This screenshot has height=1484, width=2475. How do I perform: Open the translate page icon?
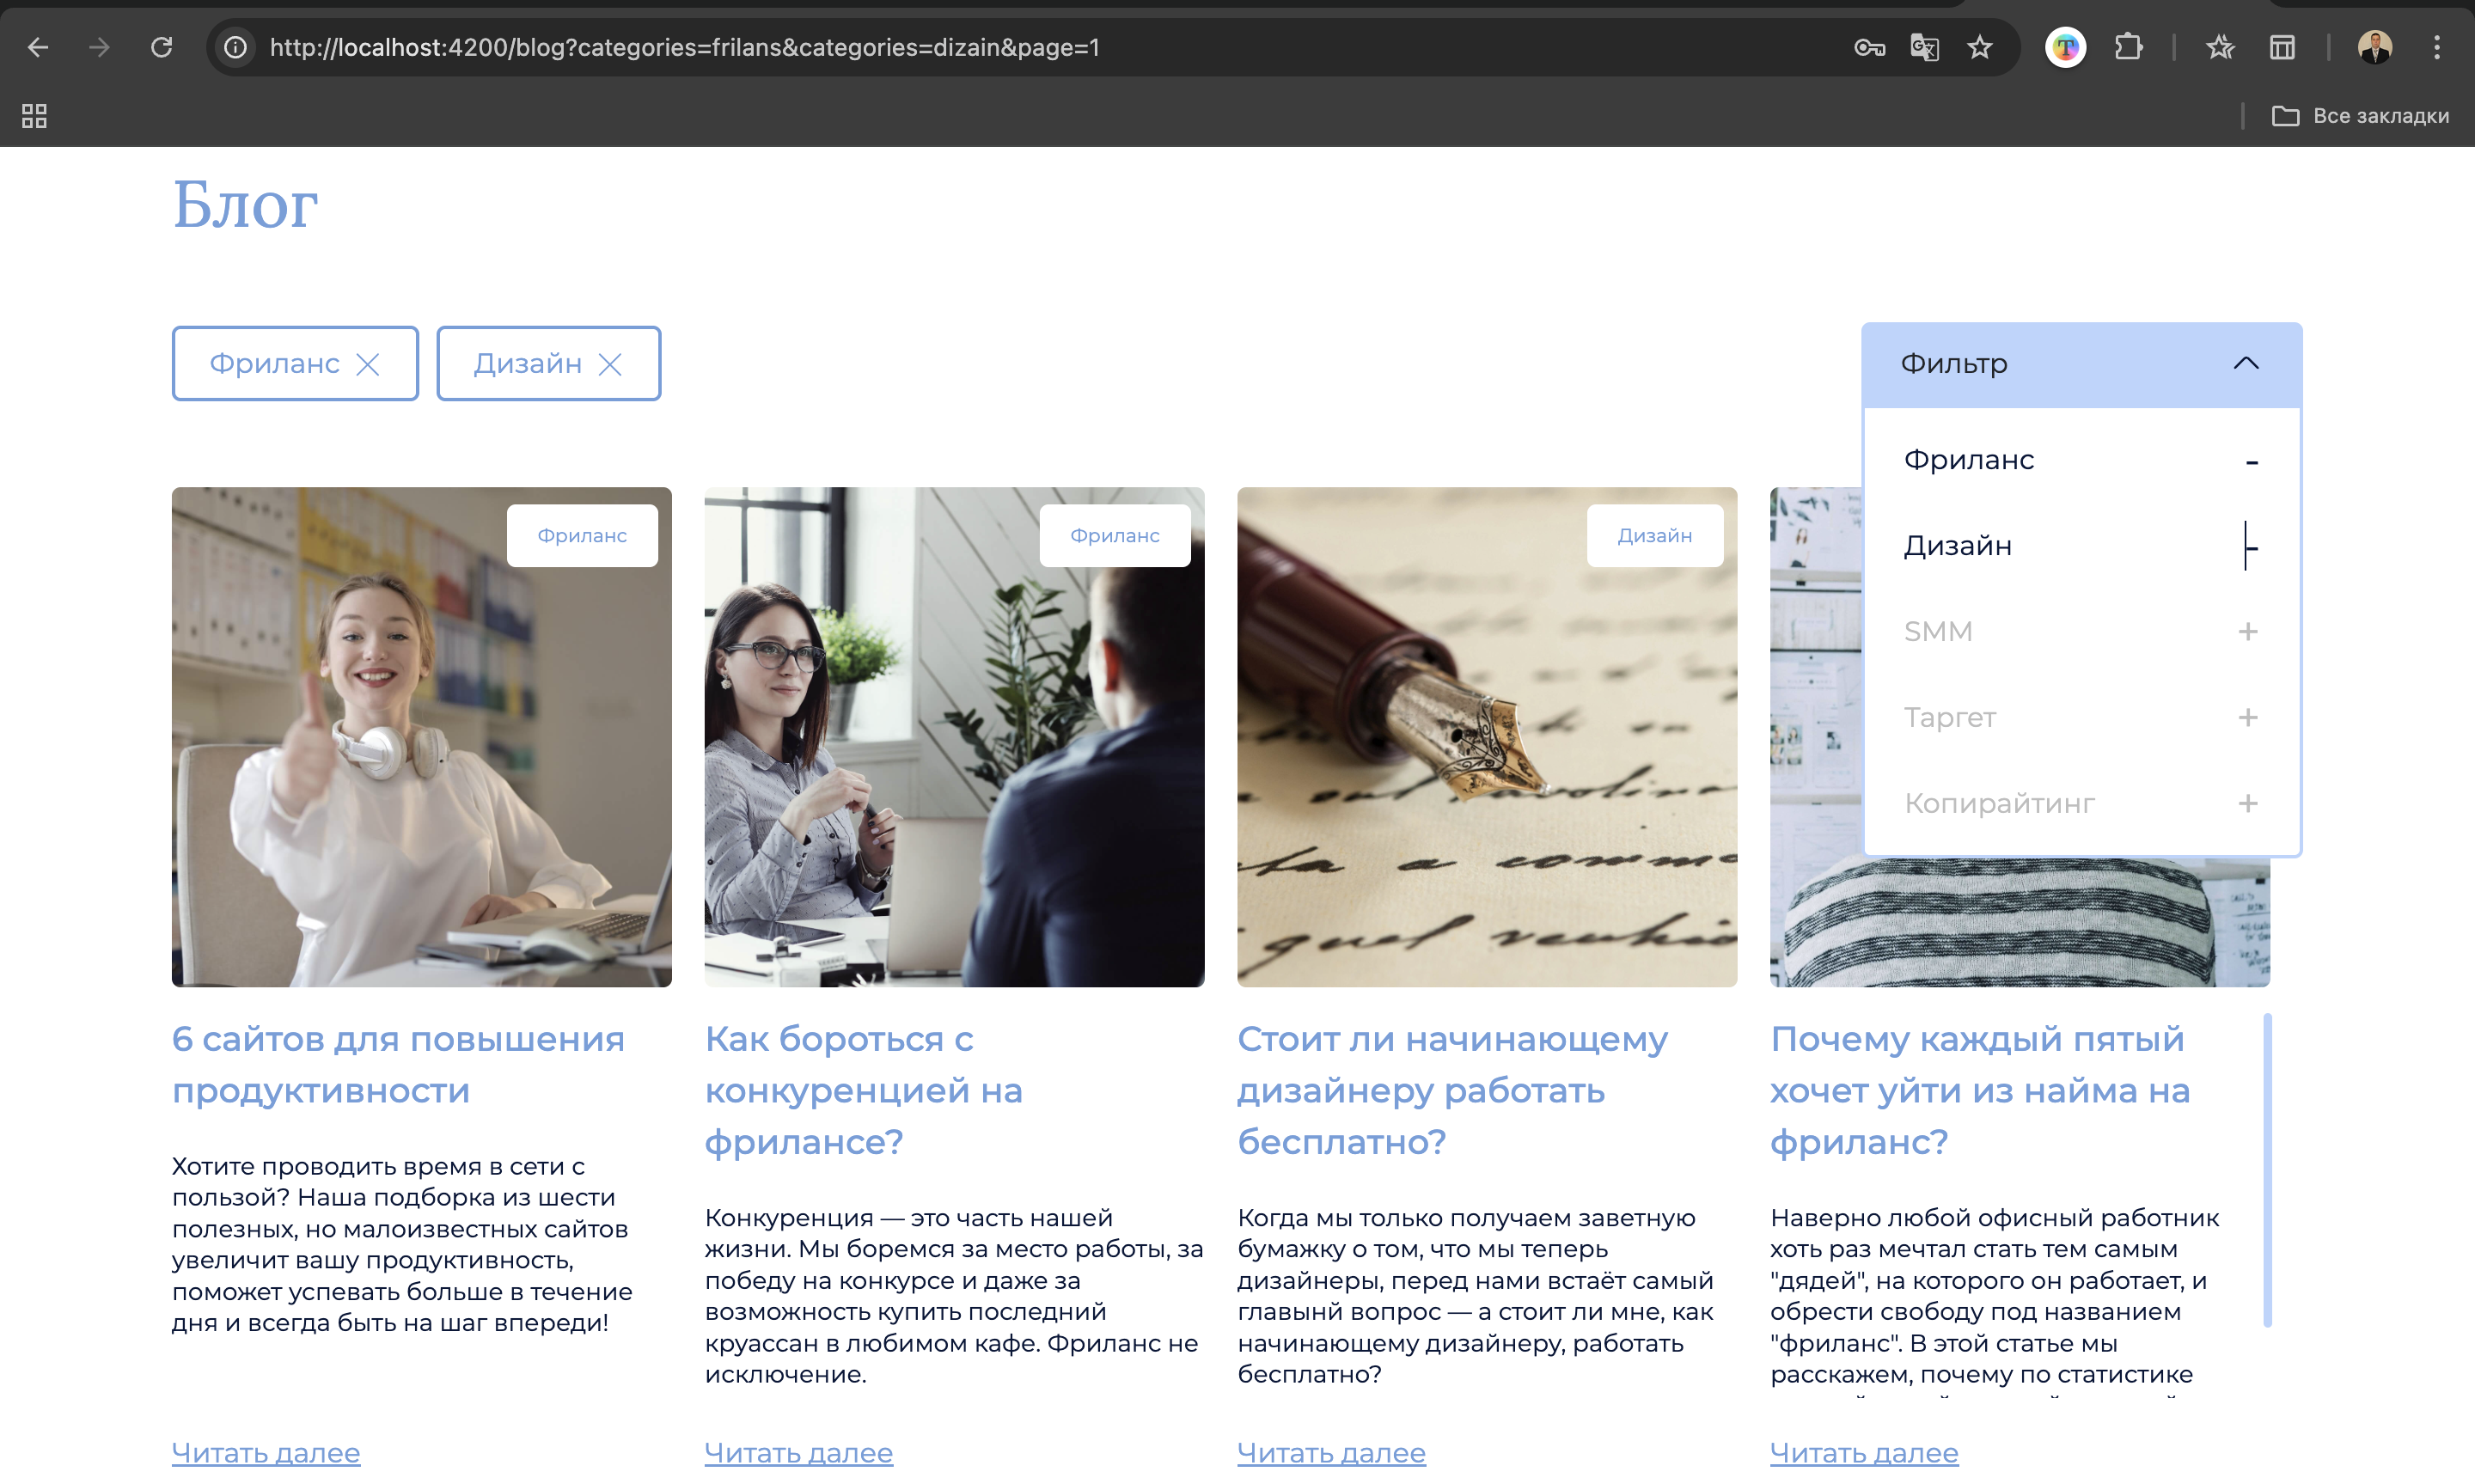1924,47
